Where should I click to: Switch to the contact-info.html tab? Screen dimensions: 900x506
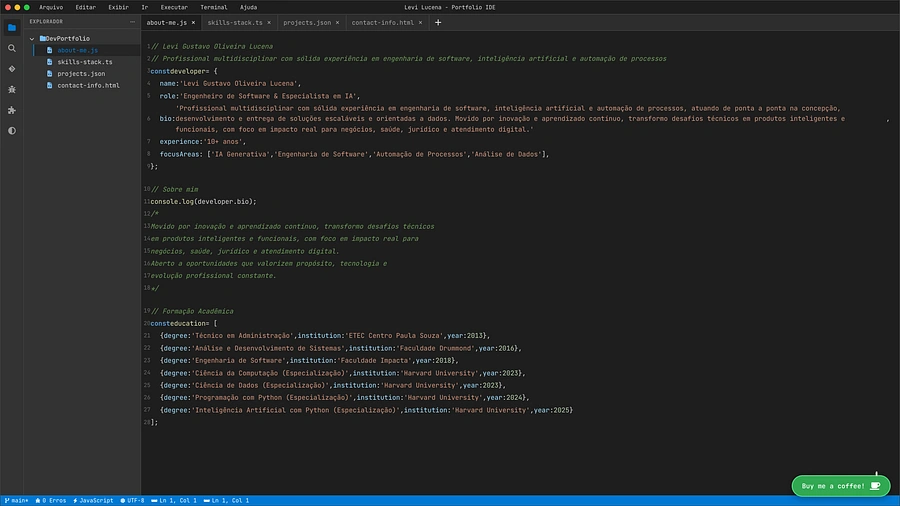point(382,22)
